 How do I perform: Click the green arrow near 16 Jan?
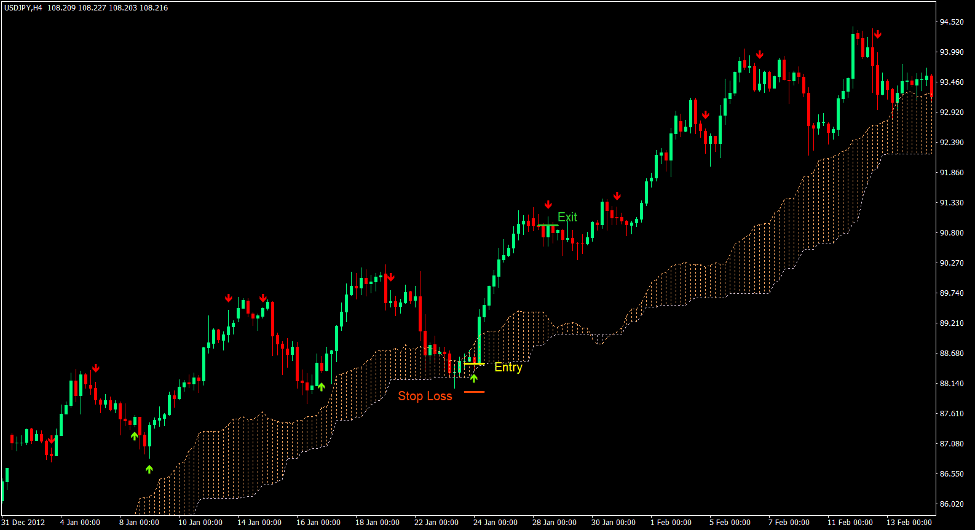coord(321,386)
